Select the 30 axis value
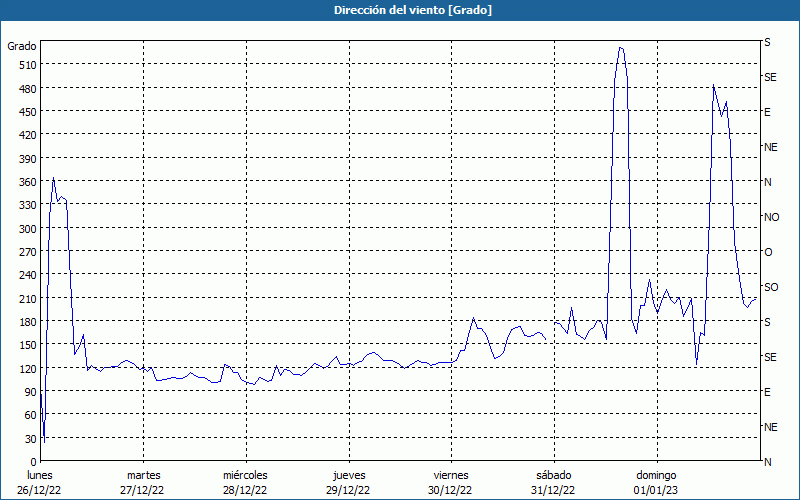This screenshot has height=500, width=800. (31, 439)
